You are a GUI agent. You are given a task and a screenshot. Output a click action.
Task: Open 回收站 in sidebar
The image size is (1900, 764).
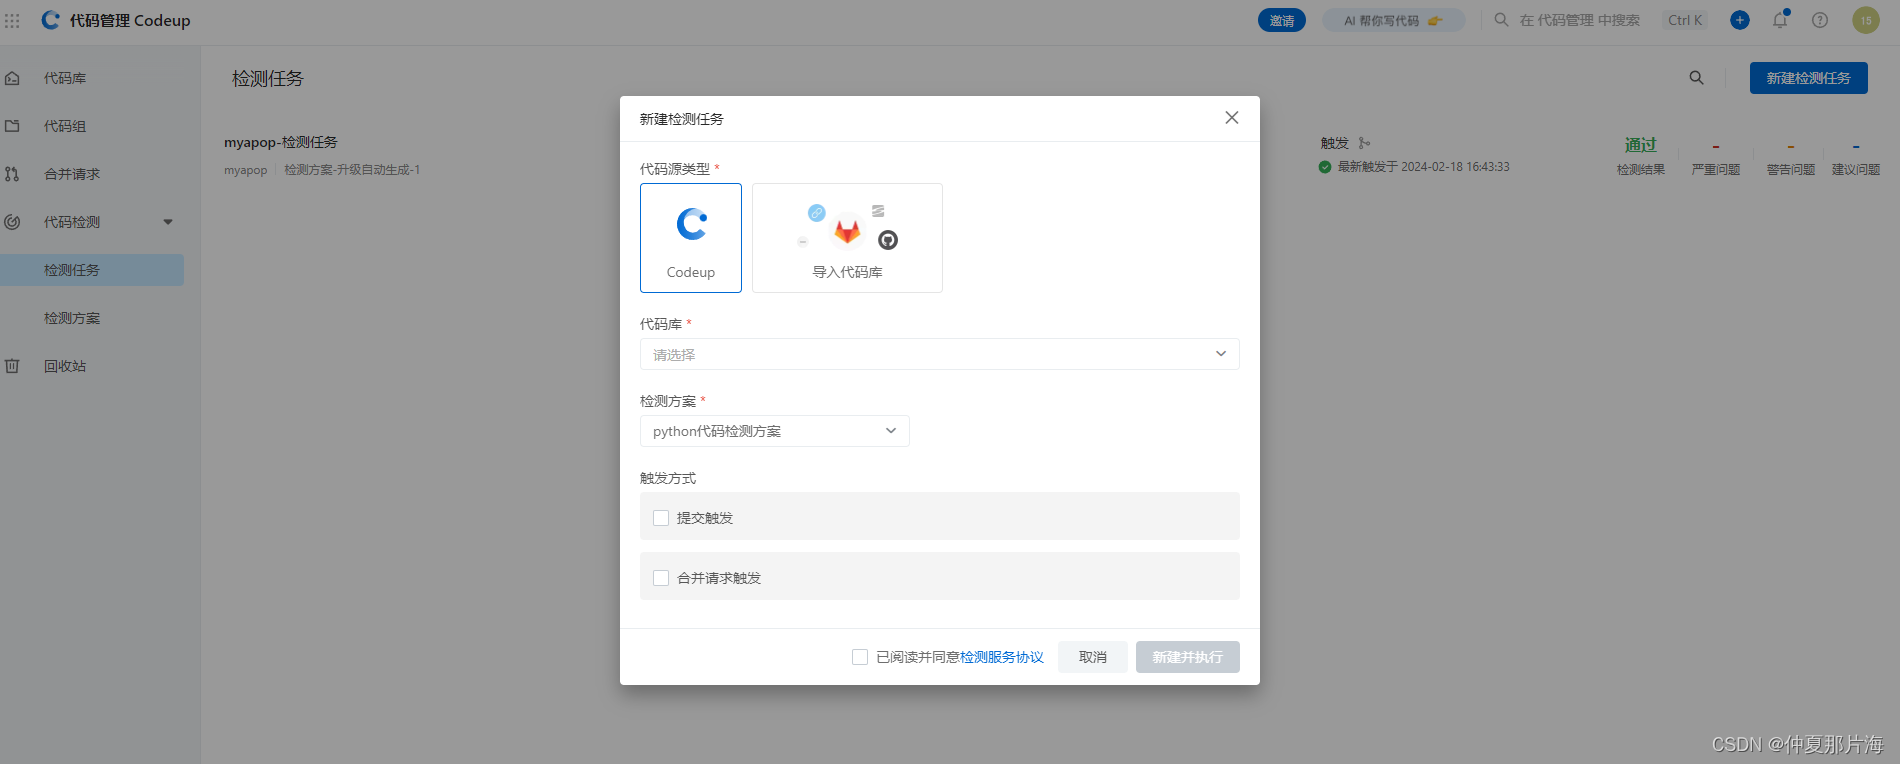click(x=65, y=366)
